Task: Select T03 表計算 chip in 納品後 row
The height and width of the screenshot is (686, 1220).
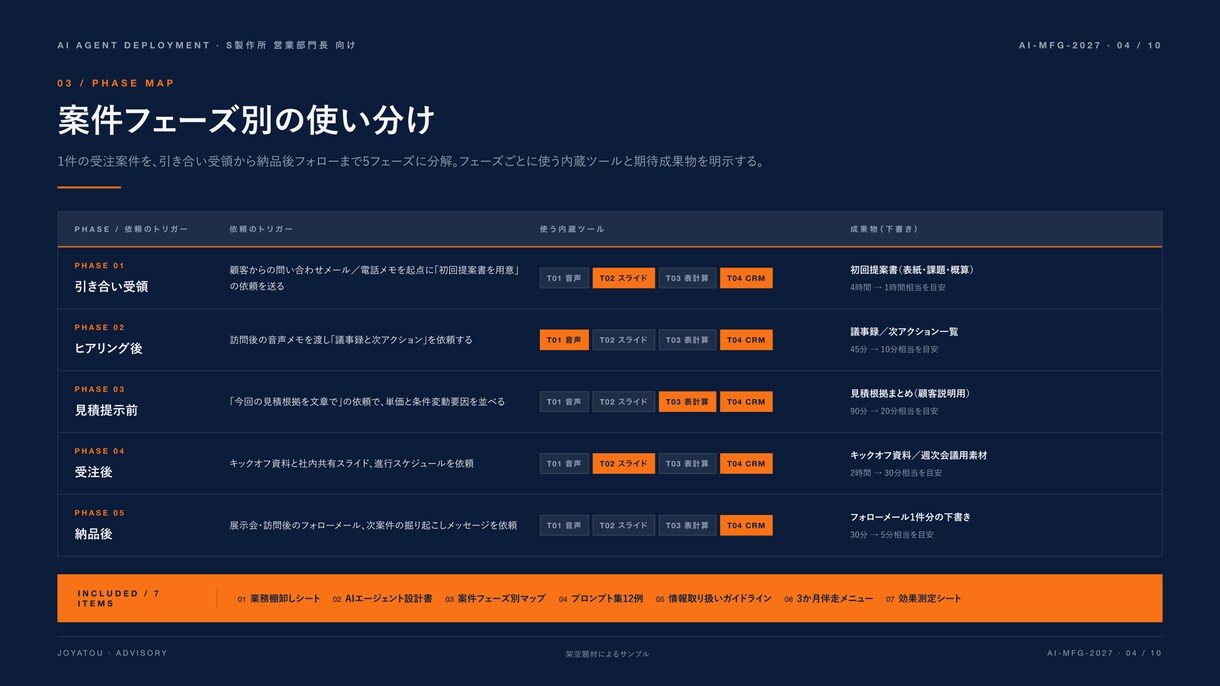Action: click(688, 526)
